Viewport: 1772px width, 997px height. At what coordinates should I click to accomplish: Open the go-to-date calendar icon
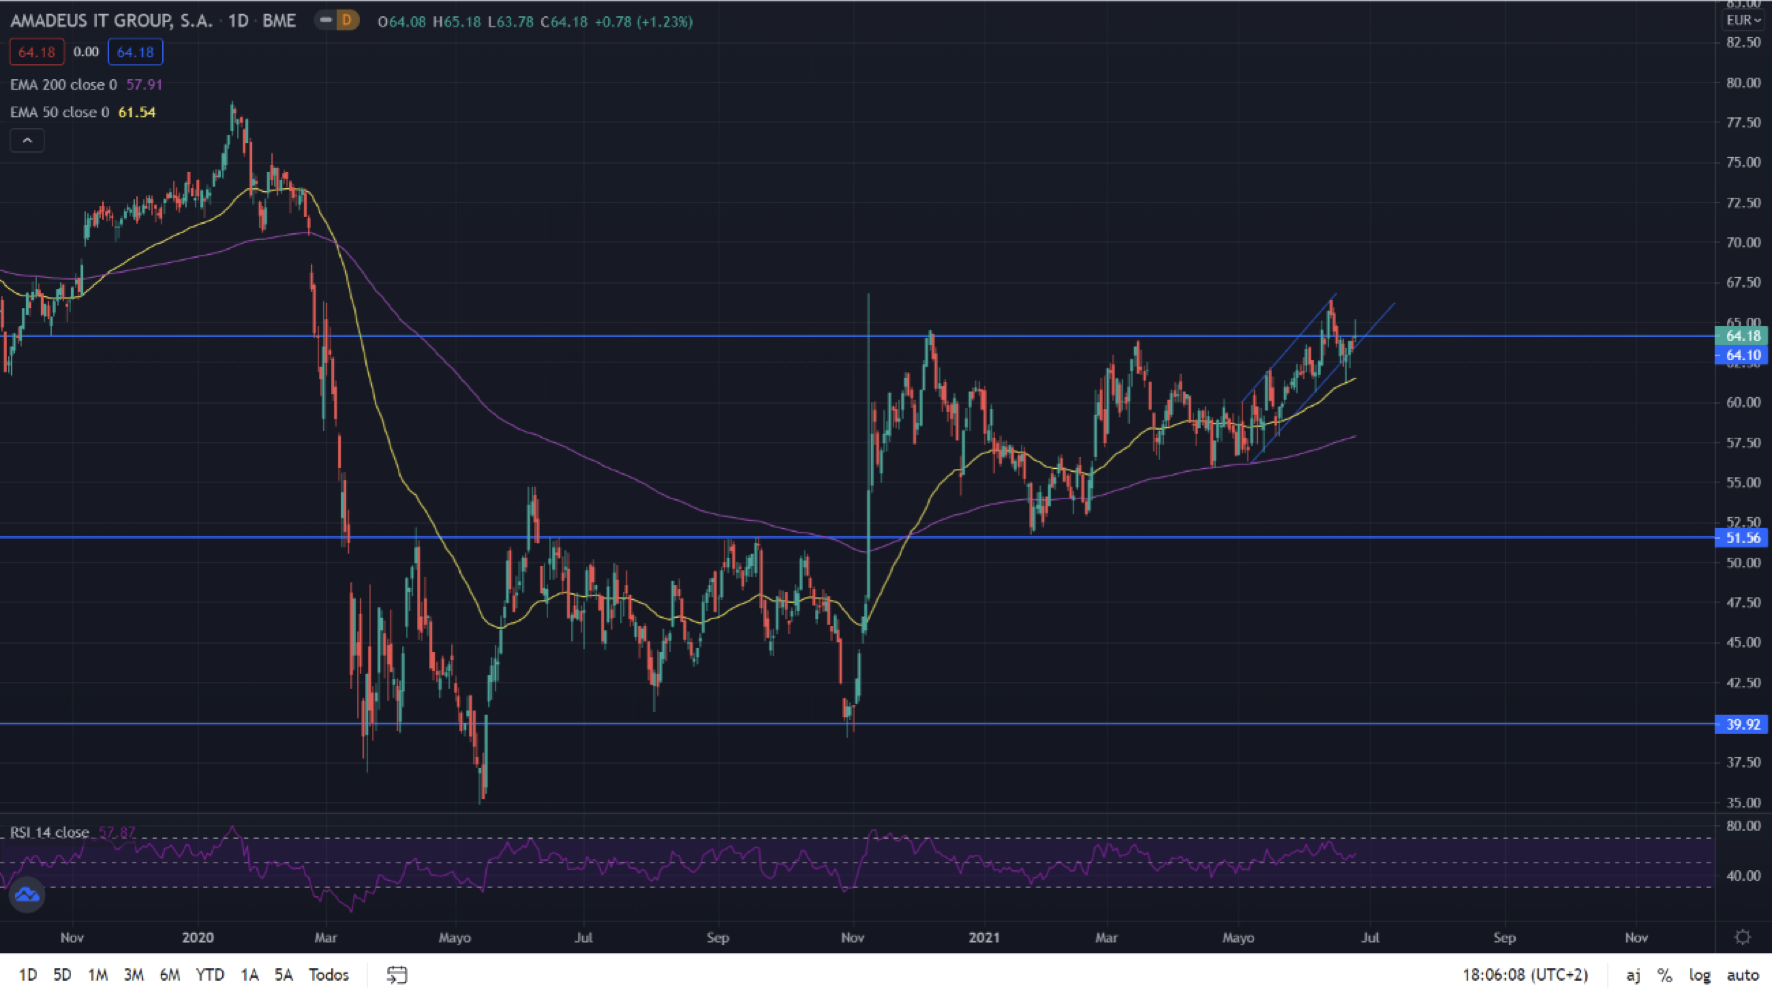click(x=397, y=975)
